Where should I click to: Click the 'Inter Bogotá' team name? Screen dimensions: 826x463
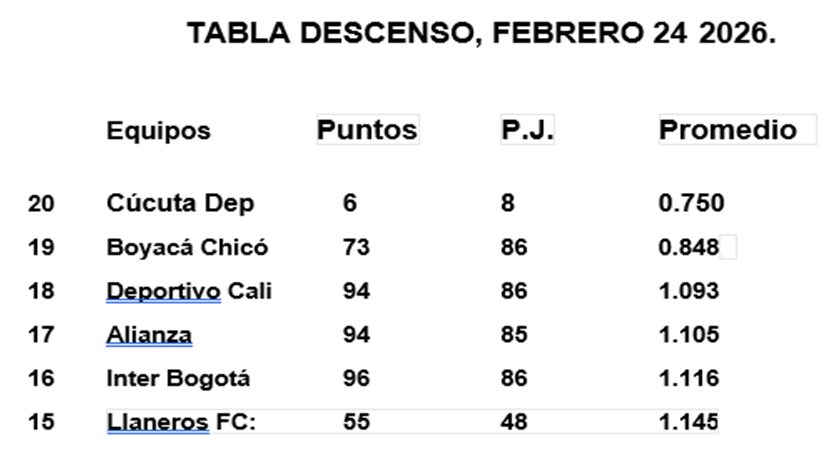[x=178, y=379]
